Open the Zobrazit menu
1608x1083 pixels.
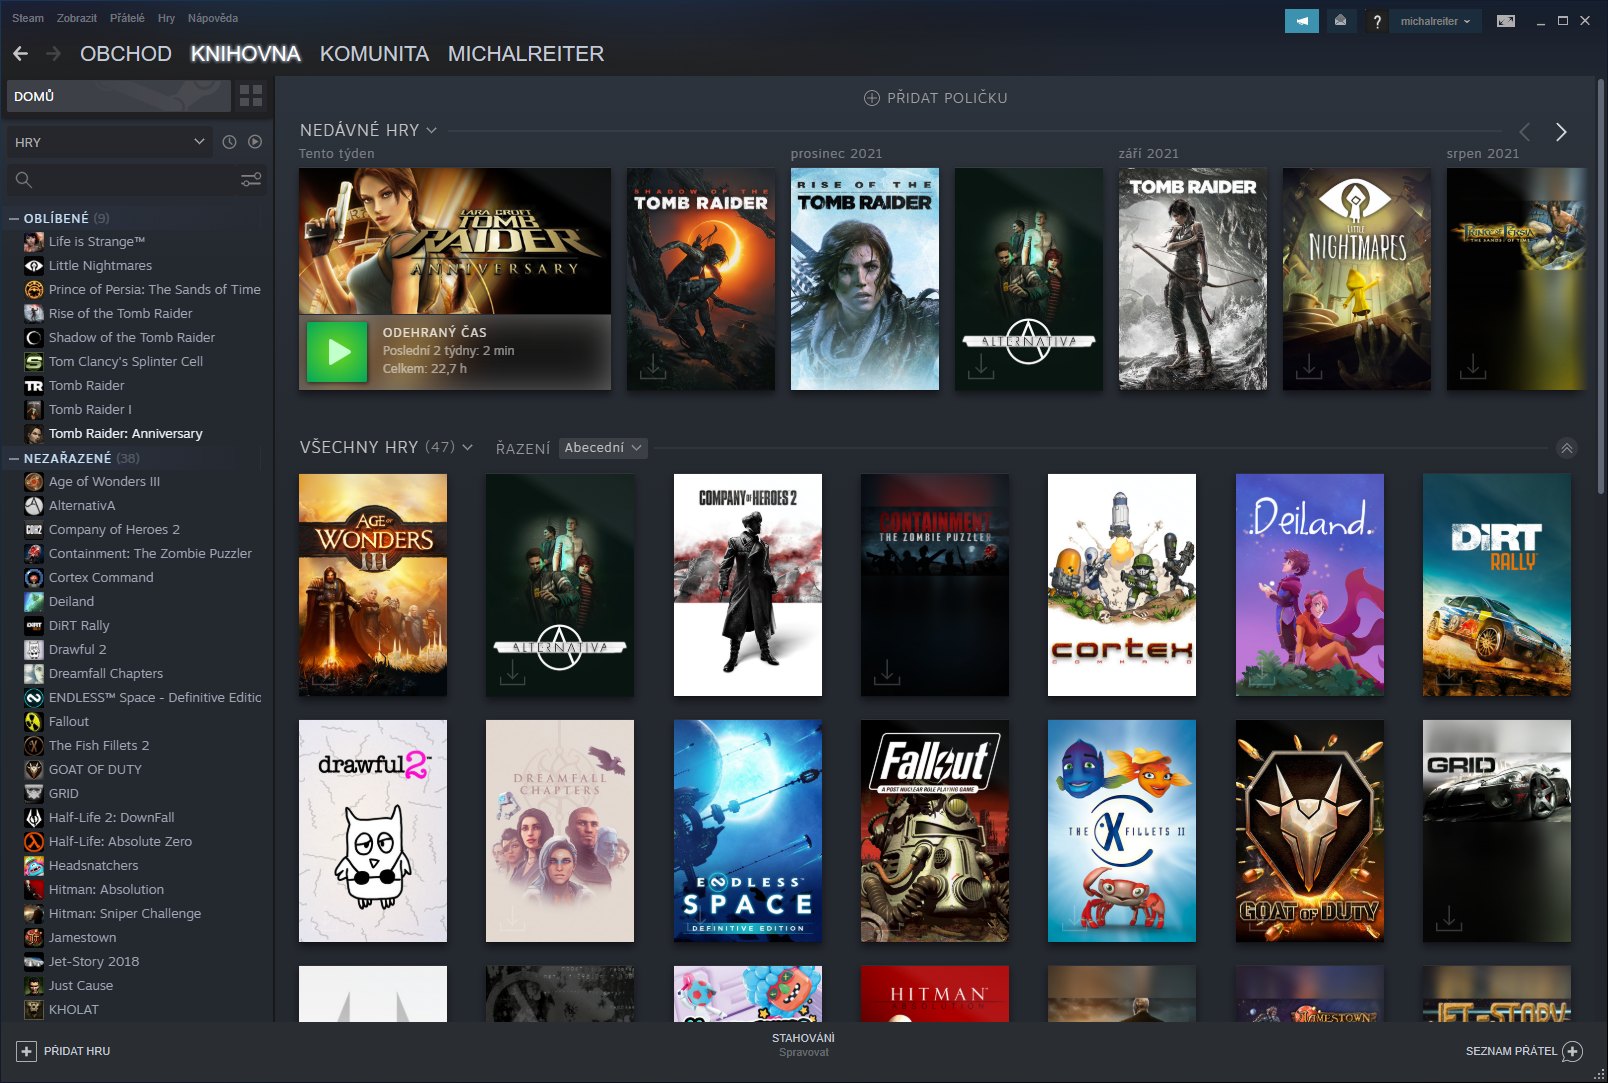point(77,18)
